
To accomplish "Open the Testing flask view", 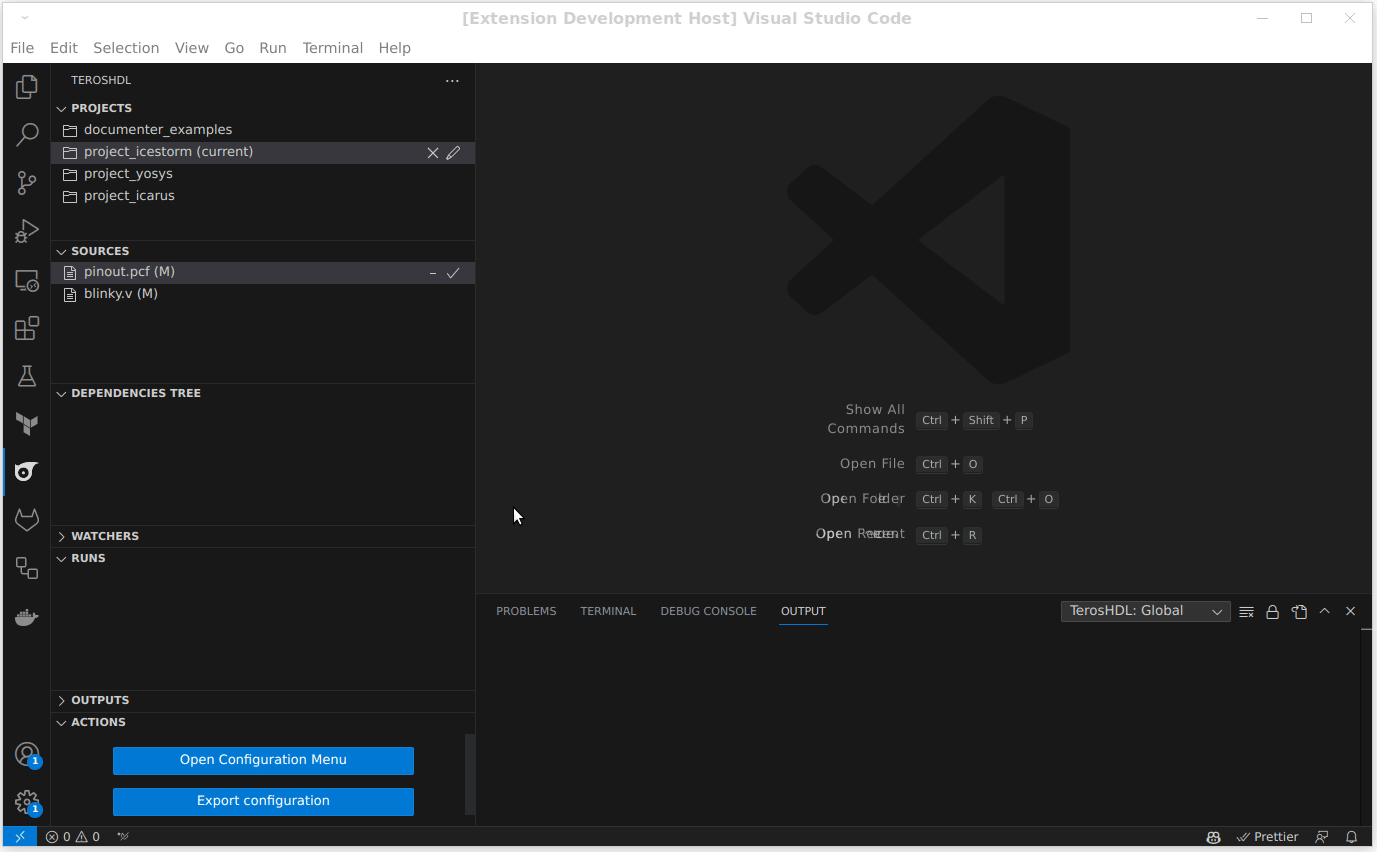I will (x=27, y=376).
